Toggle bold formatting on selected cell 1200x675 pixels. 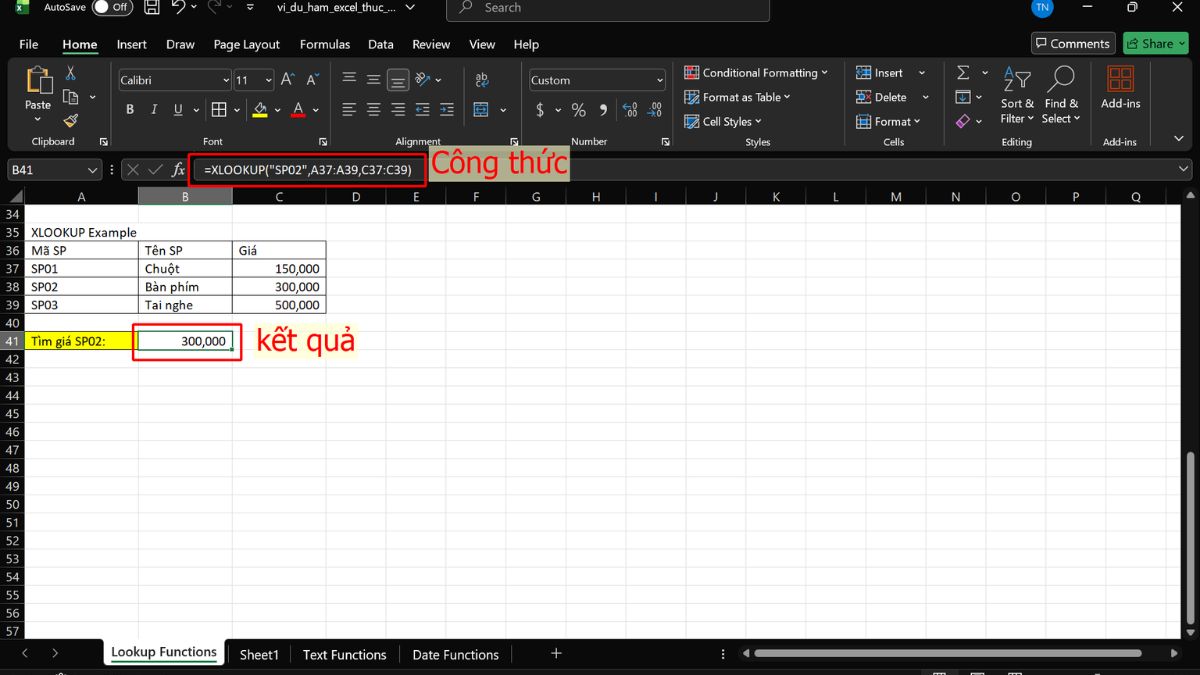click(129, 109)
